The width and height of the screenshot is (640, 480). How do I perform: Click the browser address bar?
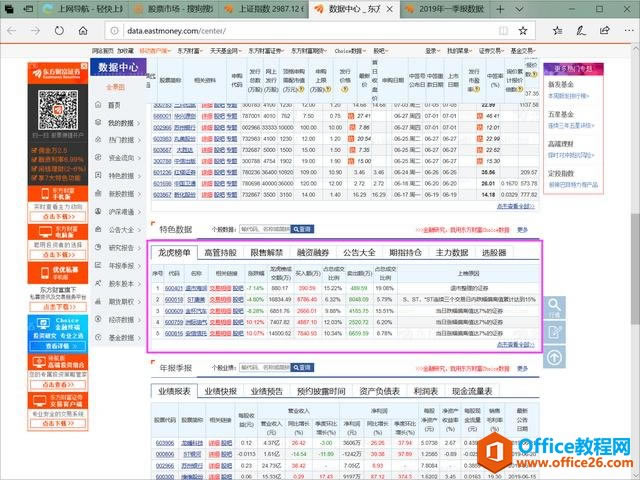(300, 30)
